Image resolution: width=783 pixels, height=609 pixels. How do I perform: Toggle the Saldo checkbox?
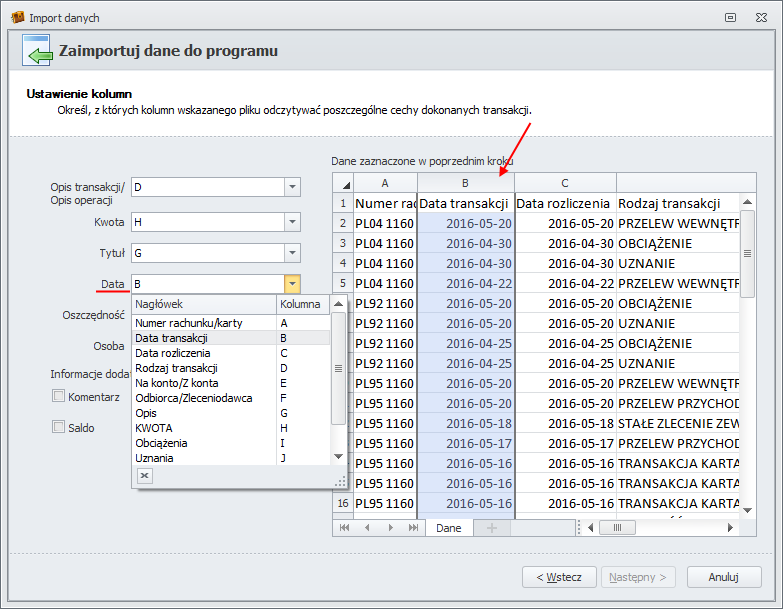[58, 427]
